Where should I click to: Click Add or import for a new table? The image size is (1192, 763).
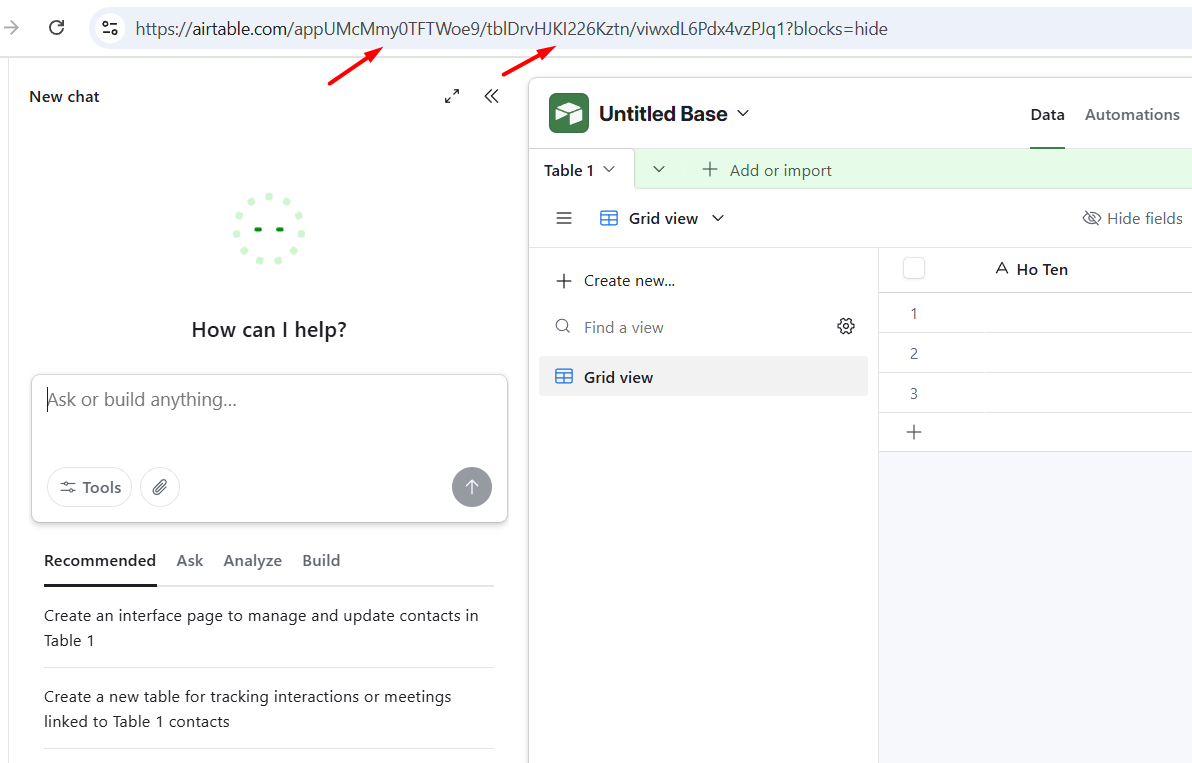pyautogui.click(x=767, y=170)
